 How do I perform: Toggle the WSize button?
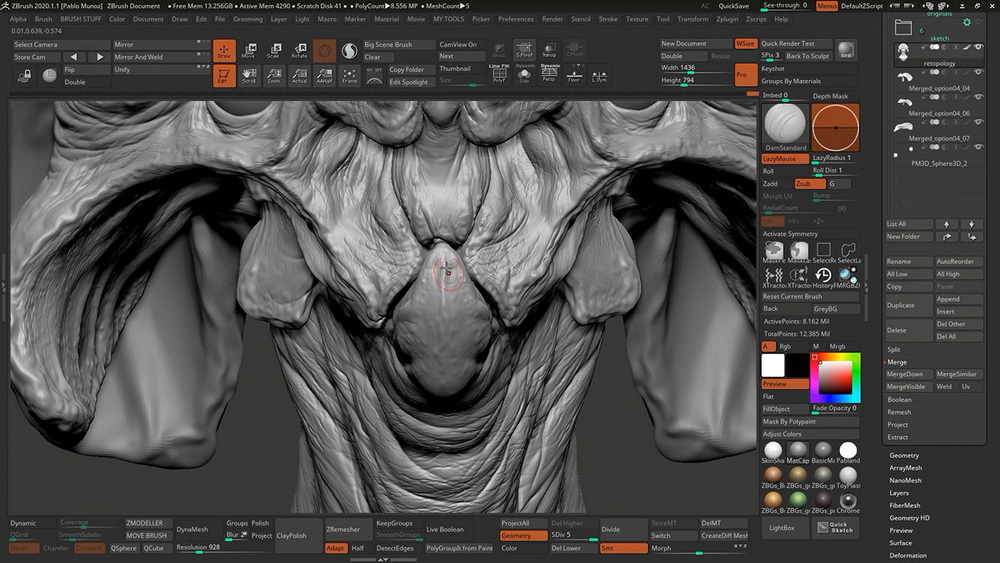click(745, 43)
